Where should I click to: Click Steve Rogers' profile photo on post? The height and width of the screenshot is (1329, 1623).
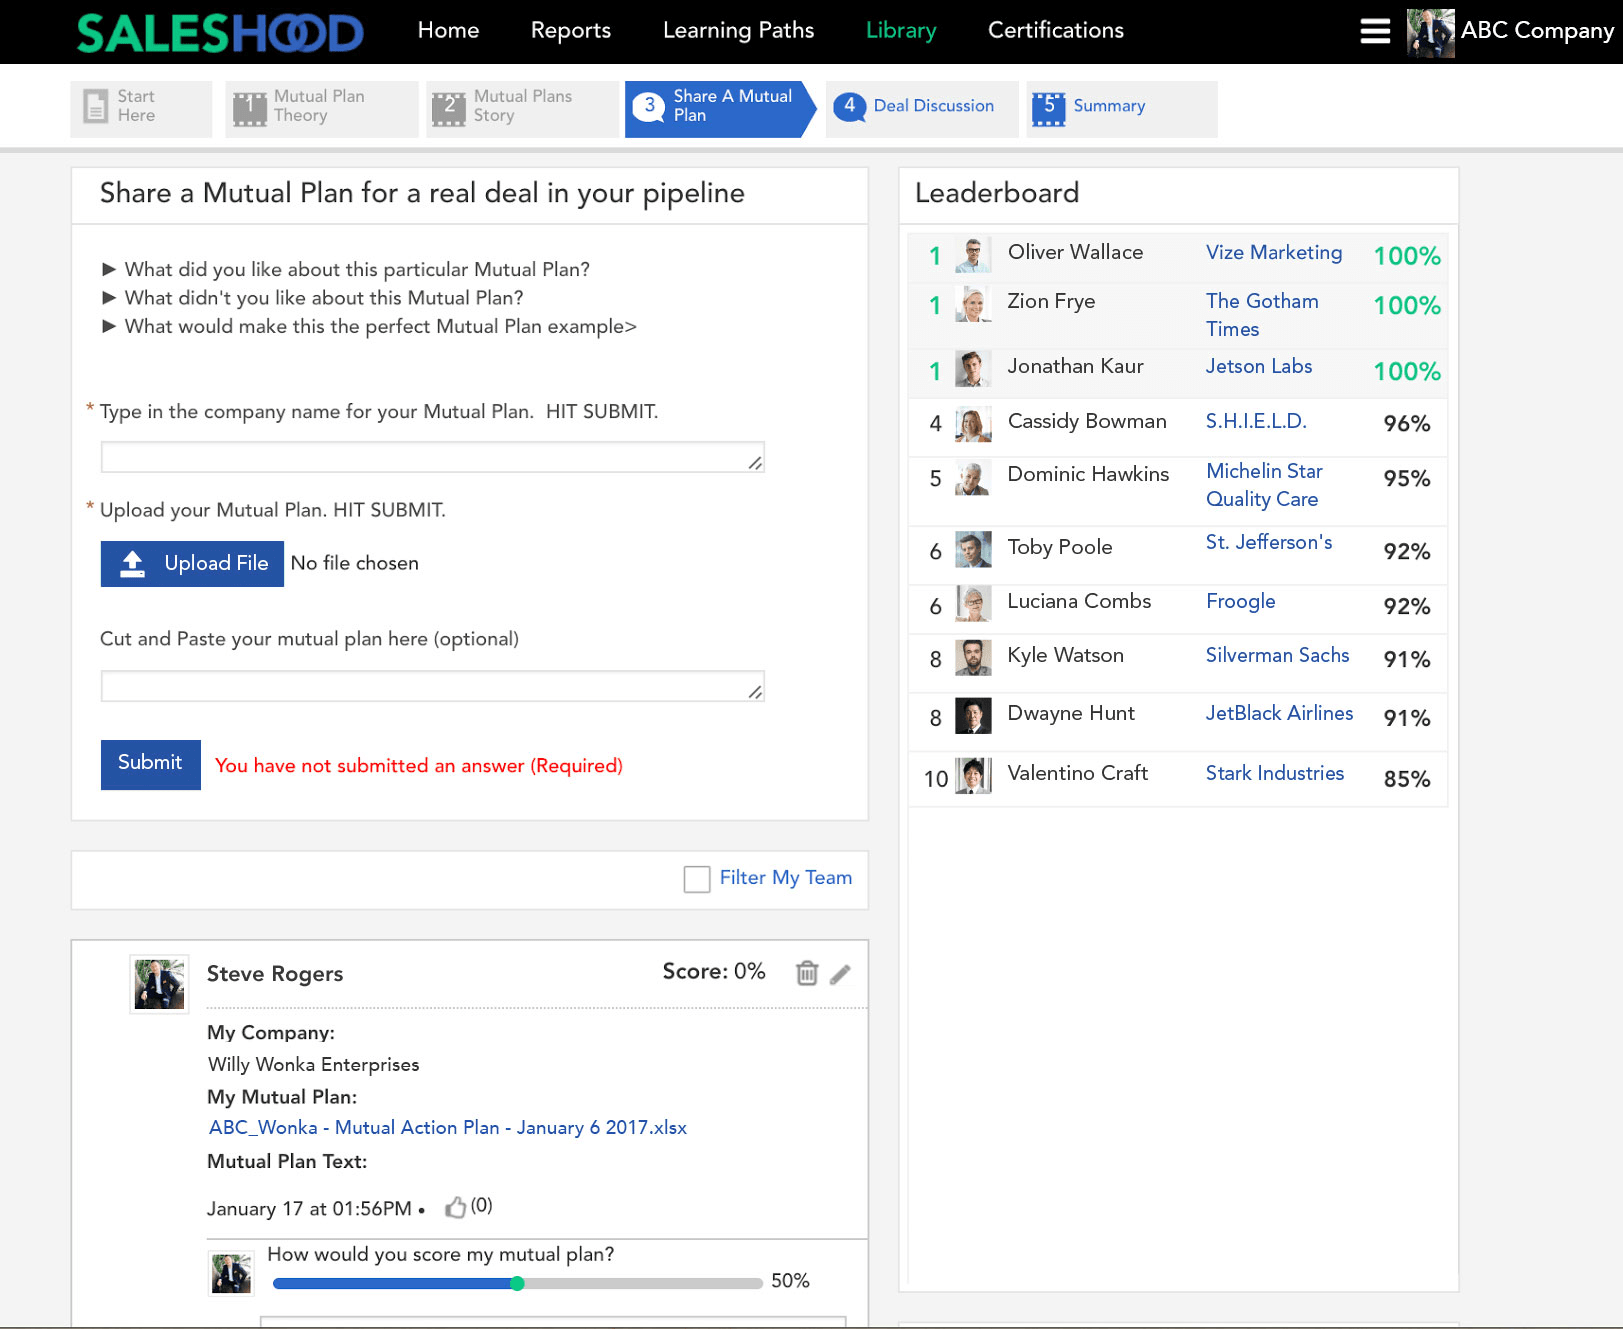pos(159,984)
